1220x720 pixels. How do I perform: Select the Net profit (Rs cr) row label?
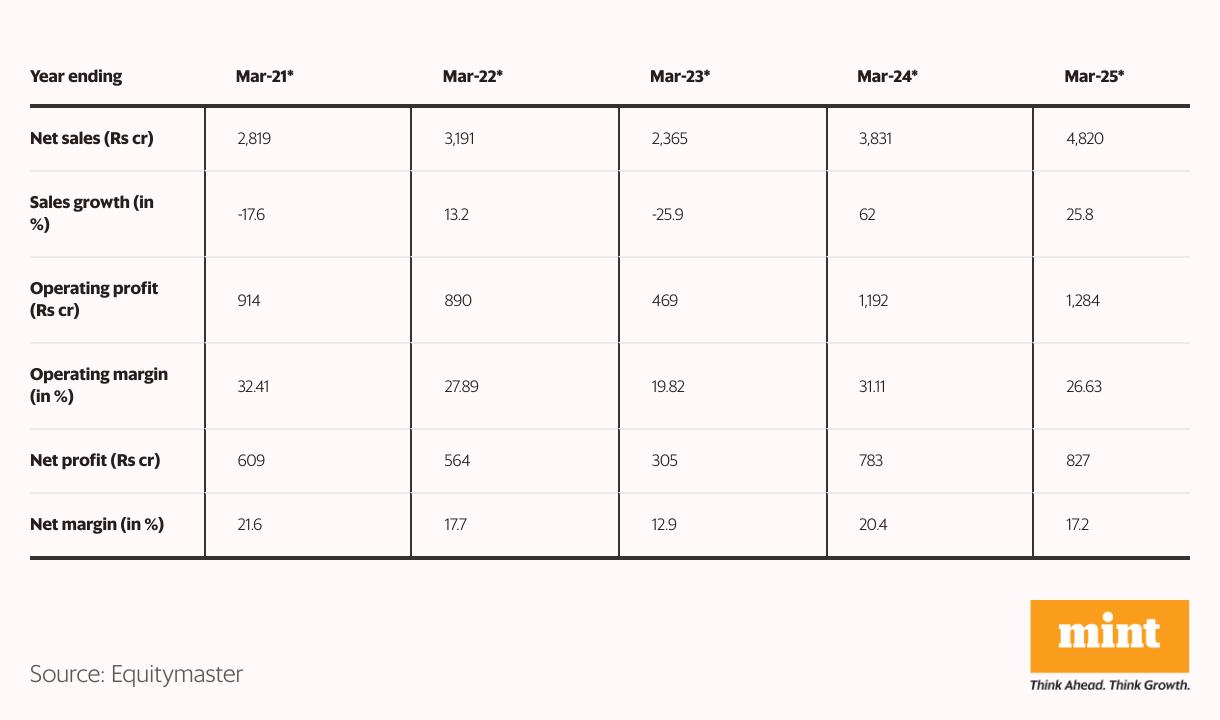click(95, 461)
